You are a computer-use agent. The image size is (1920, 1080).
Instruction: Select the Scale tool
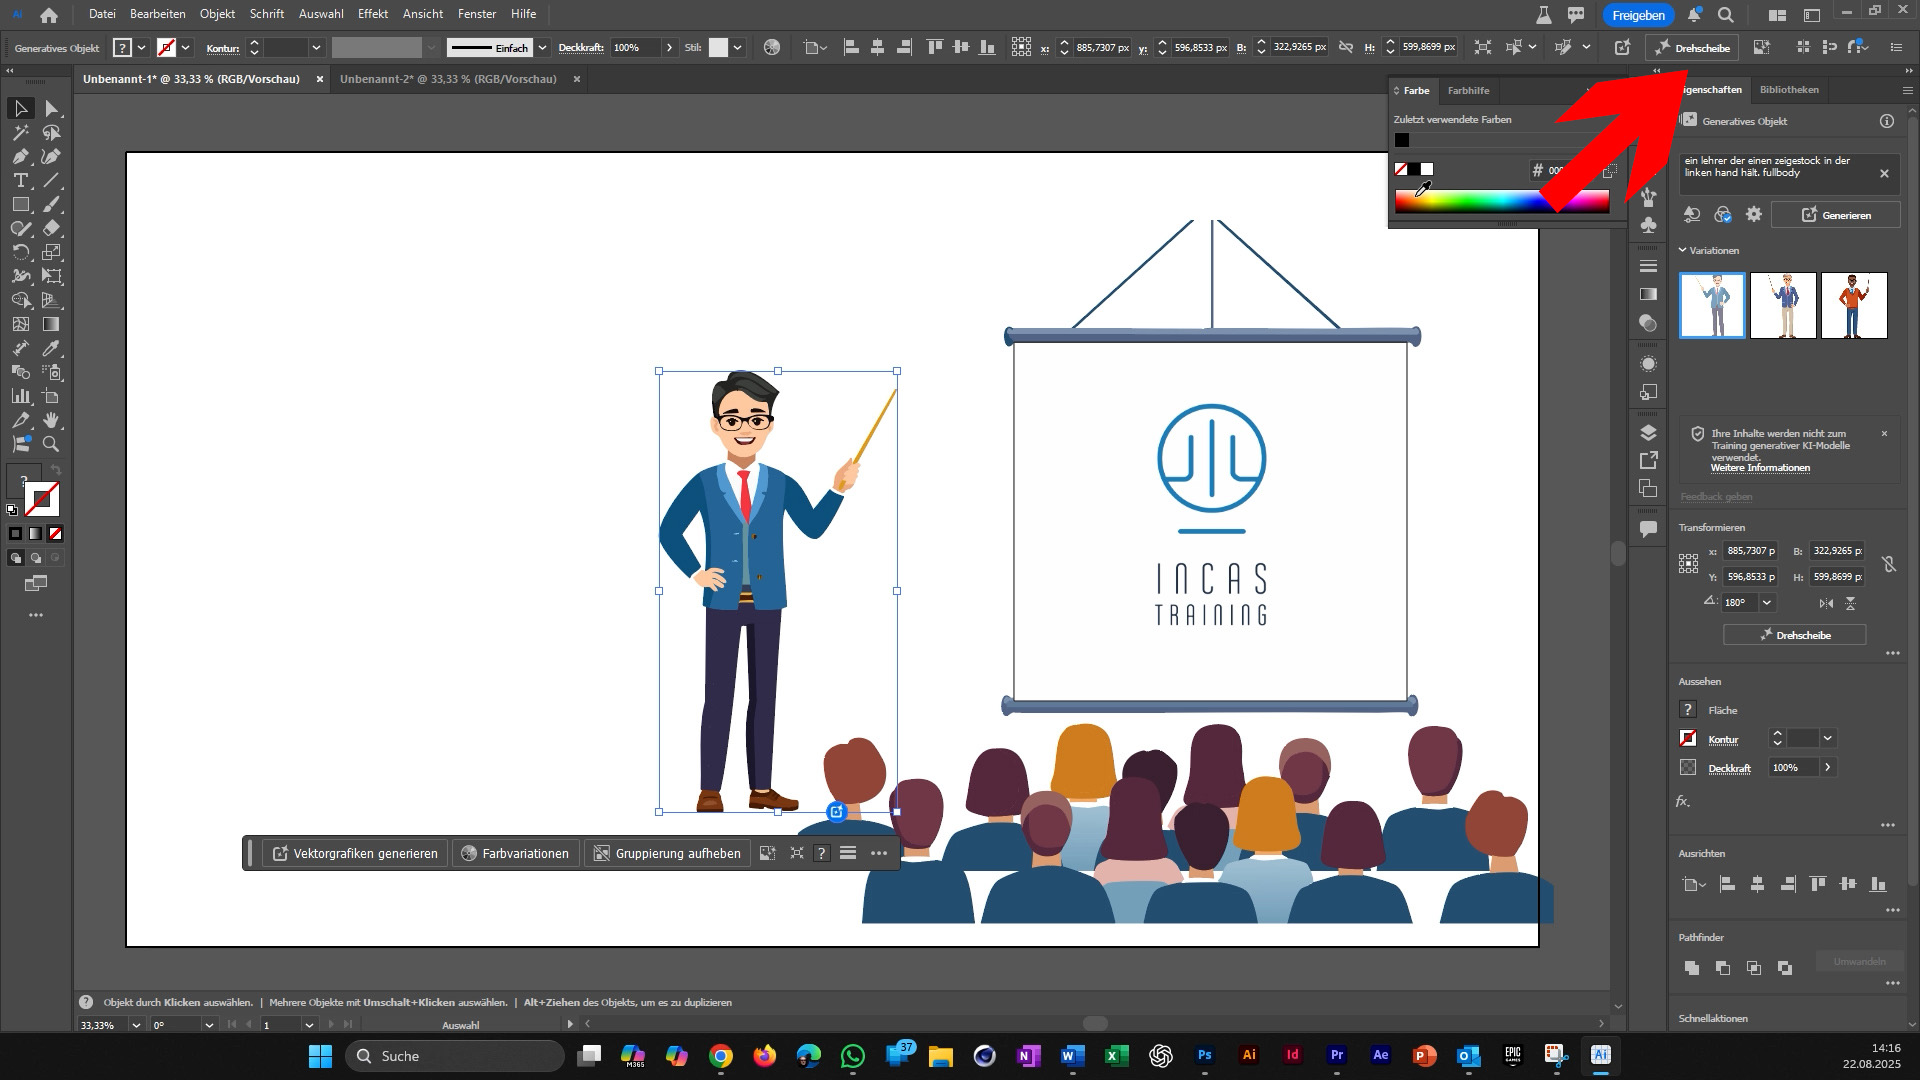(52, 252)
